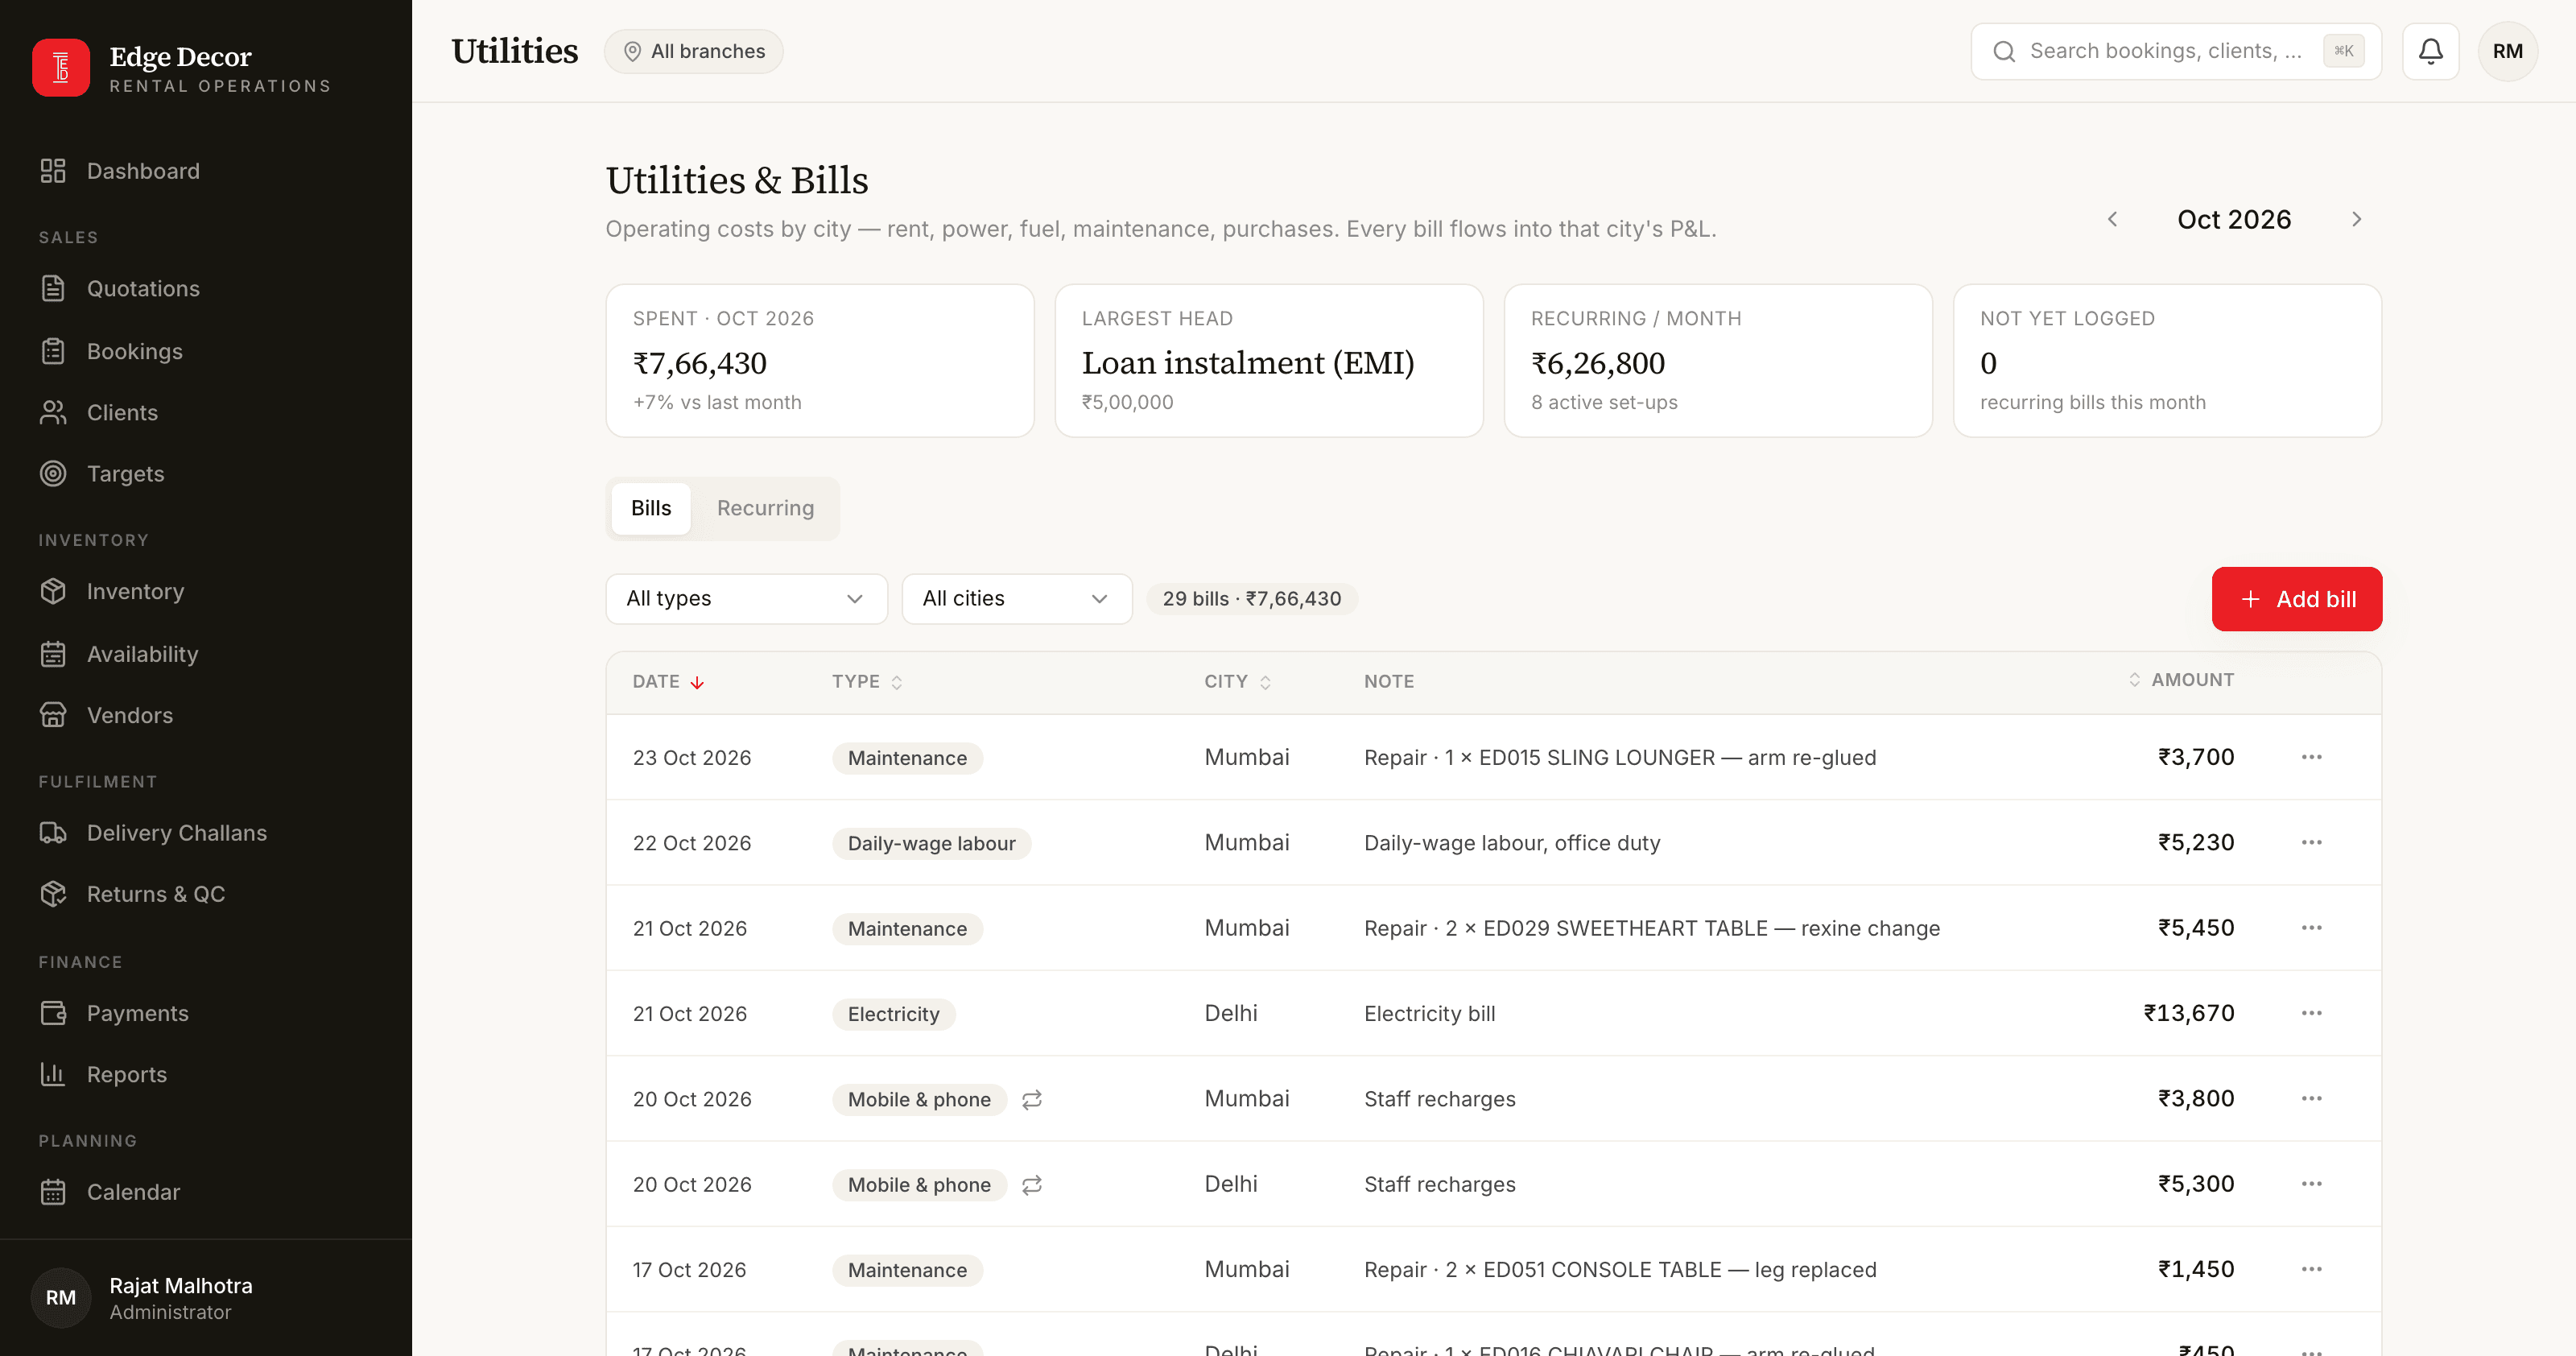The image size is (2576, 1356).
Task: Sort by Amount column
Action: pyautogui.click(x=2180, y=680)
